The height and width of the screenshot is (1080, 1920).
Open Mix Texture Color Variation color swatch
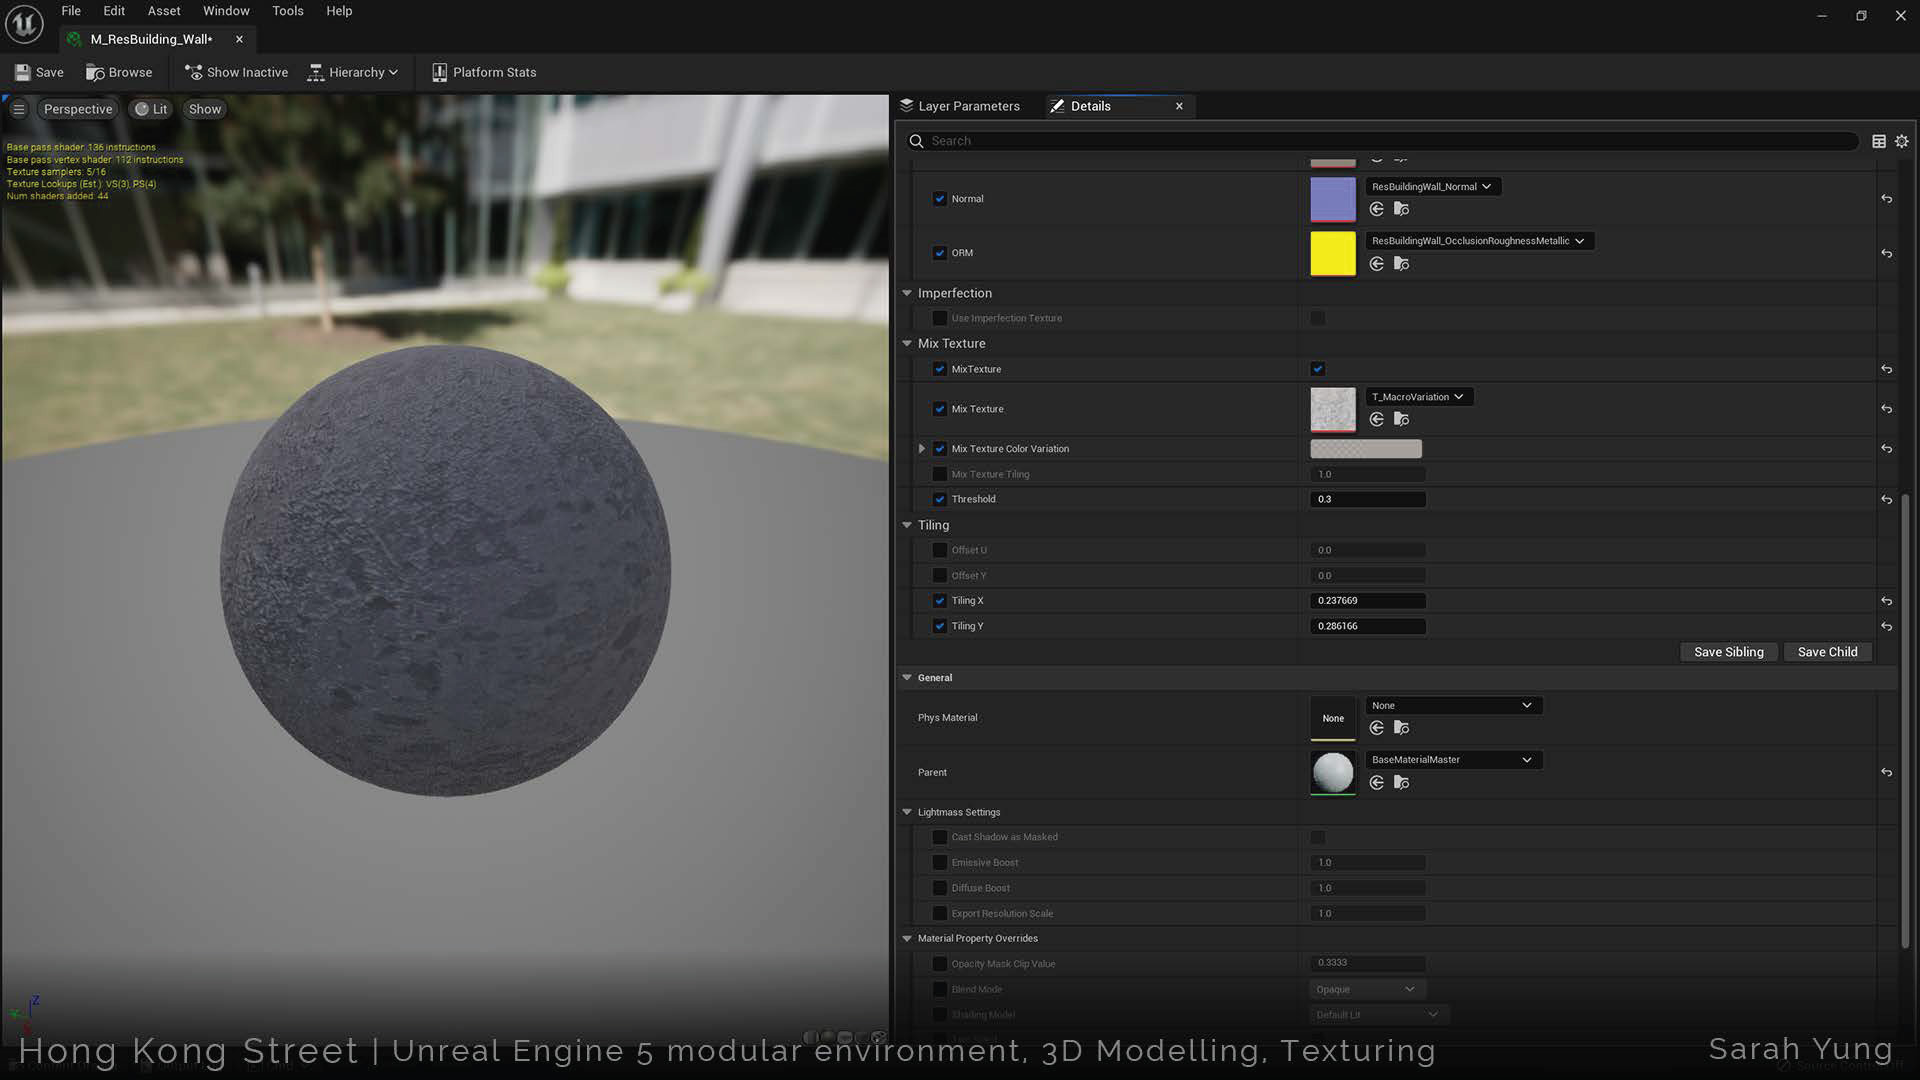pyautogui.click(x=1366, y=449)
